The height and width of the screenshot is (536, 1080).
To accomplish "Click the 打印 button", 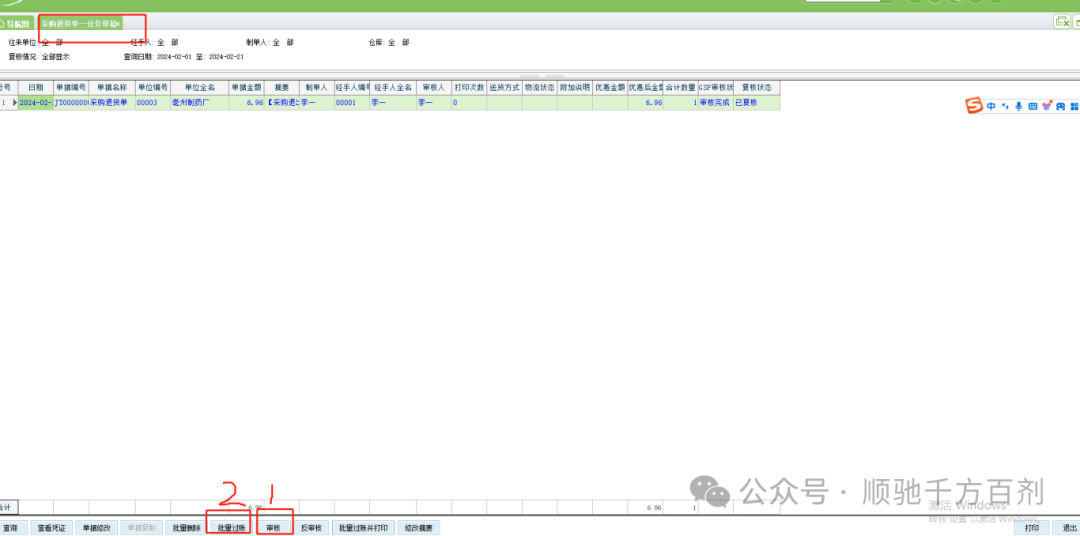I will (1031, 528).
